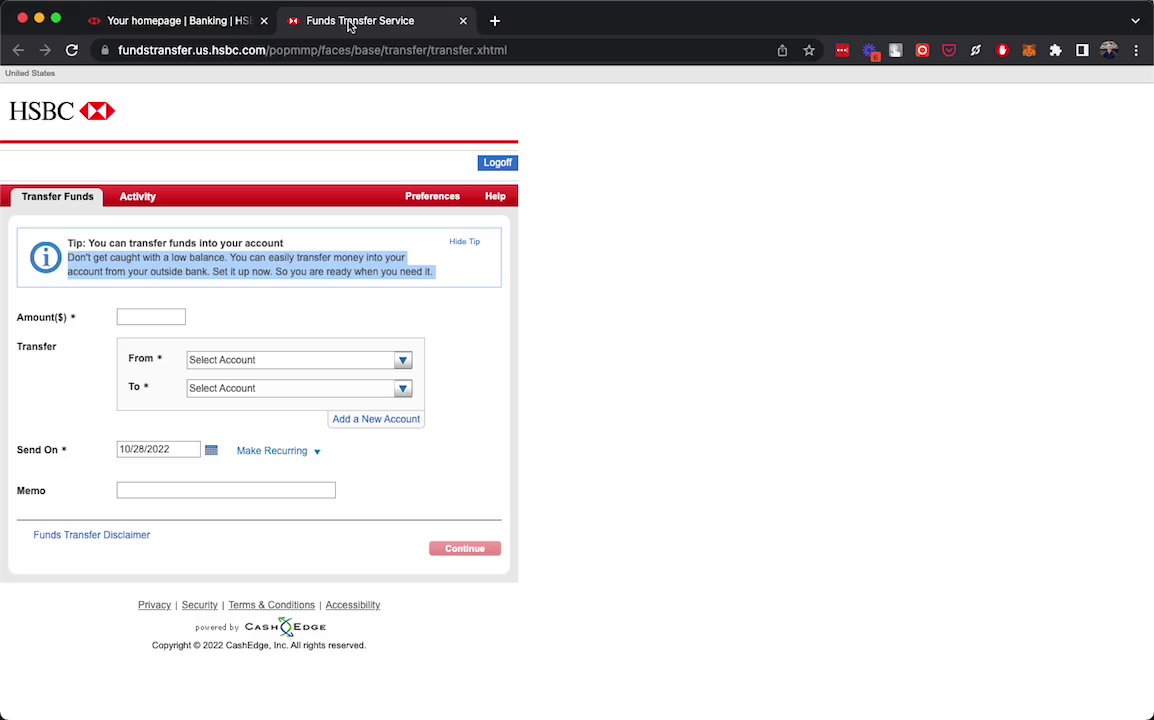Open a new browser tab

tap(495, 21)
